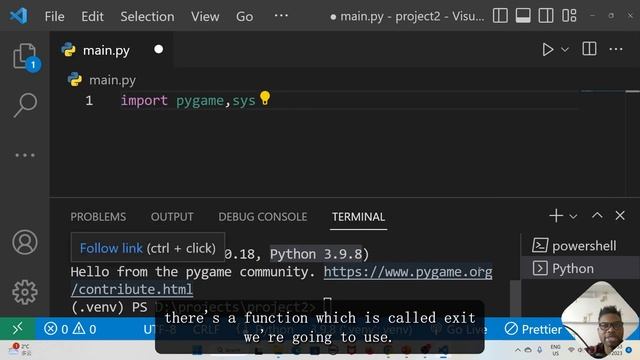
Task: Click the ENG language indicator in taskbar
Action: tap(556, 350)
